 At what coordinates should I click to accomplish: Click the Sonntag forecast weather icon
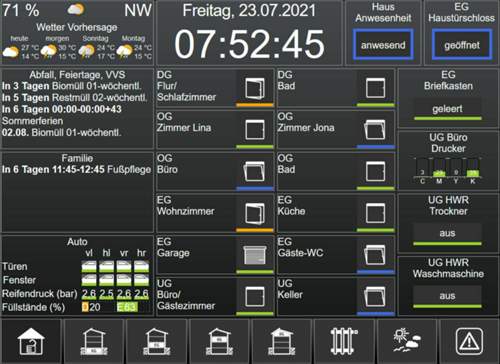[86, 52]
